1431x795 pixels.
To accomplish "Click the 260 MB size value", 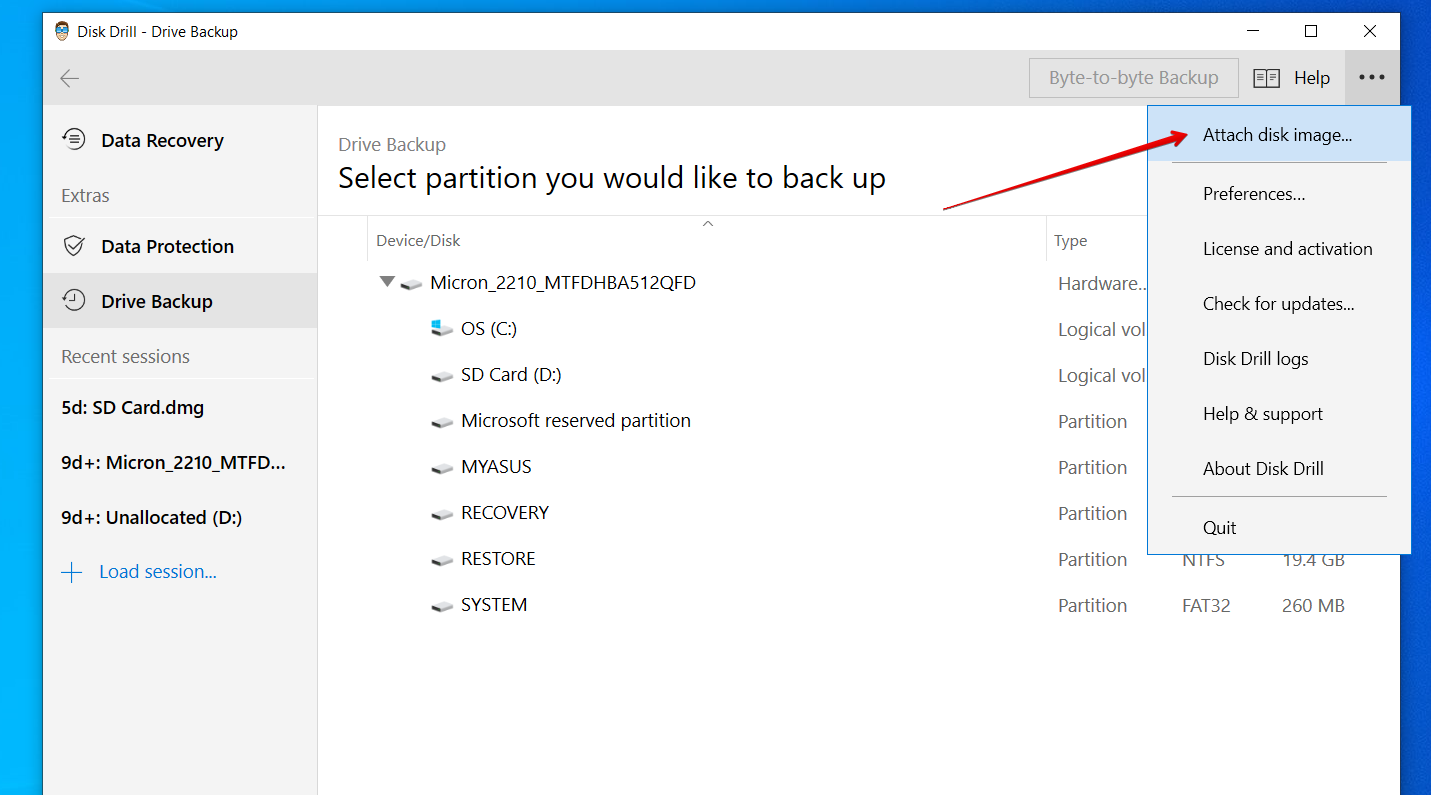I will click(x=1313, y=606).
